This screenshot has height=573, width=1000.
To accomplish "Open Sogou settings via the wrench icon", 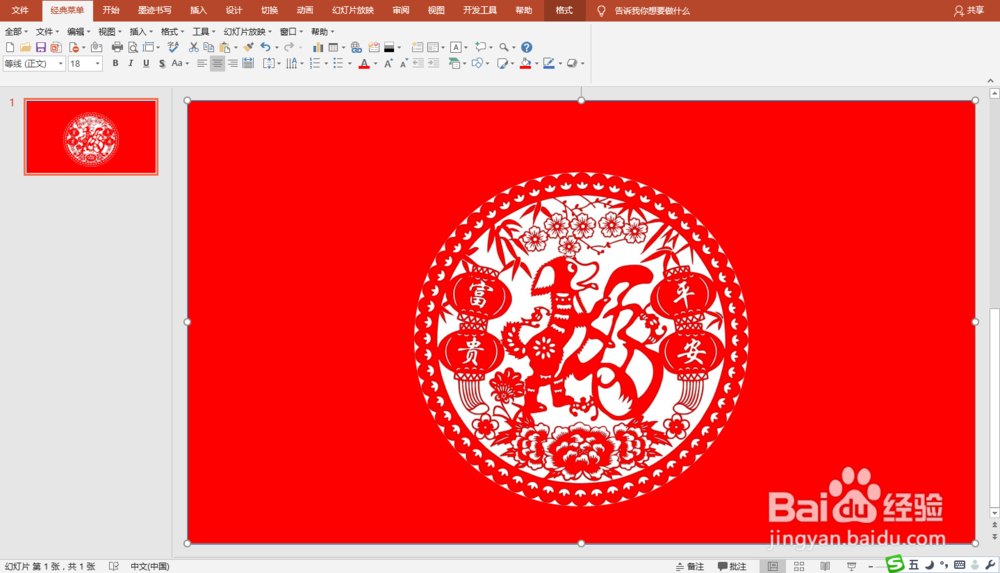I will [x=990, y=565].
